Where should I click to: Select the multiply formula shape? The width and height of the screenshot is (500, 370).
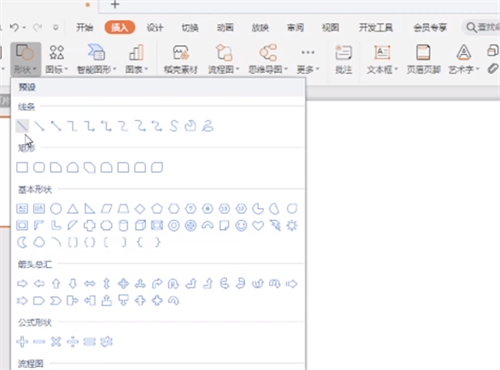pos(56,342)
